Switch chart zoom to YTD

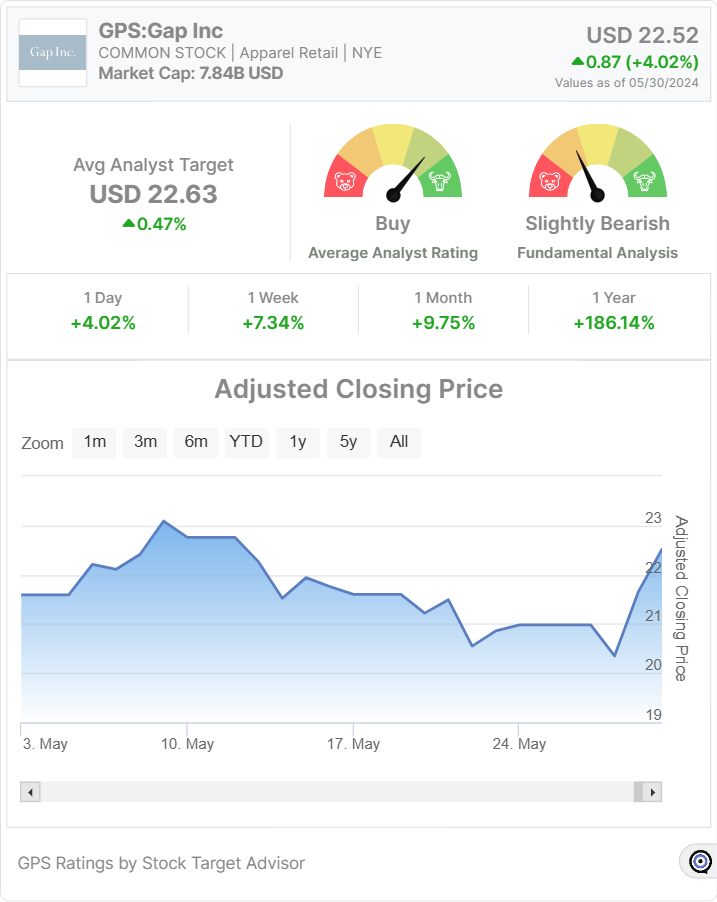246,442
